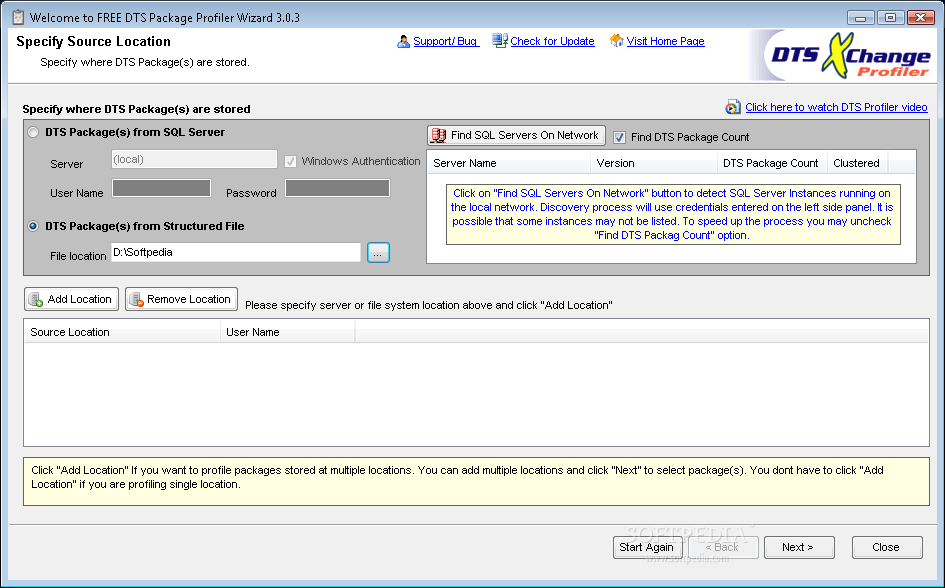The image size is (945, 588).
Task: Click the Start Again button
Action: 647,547
